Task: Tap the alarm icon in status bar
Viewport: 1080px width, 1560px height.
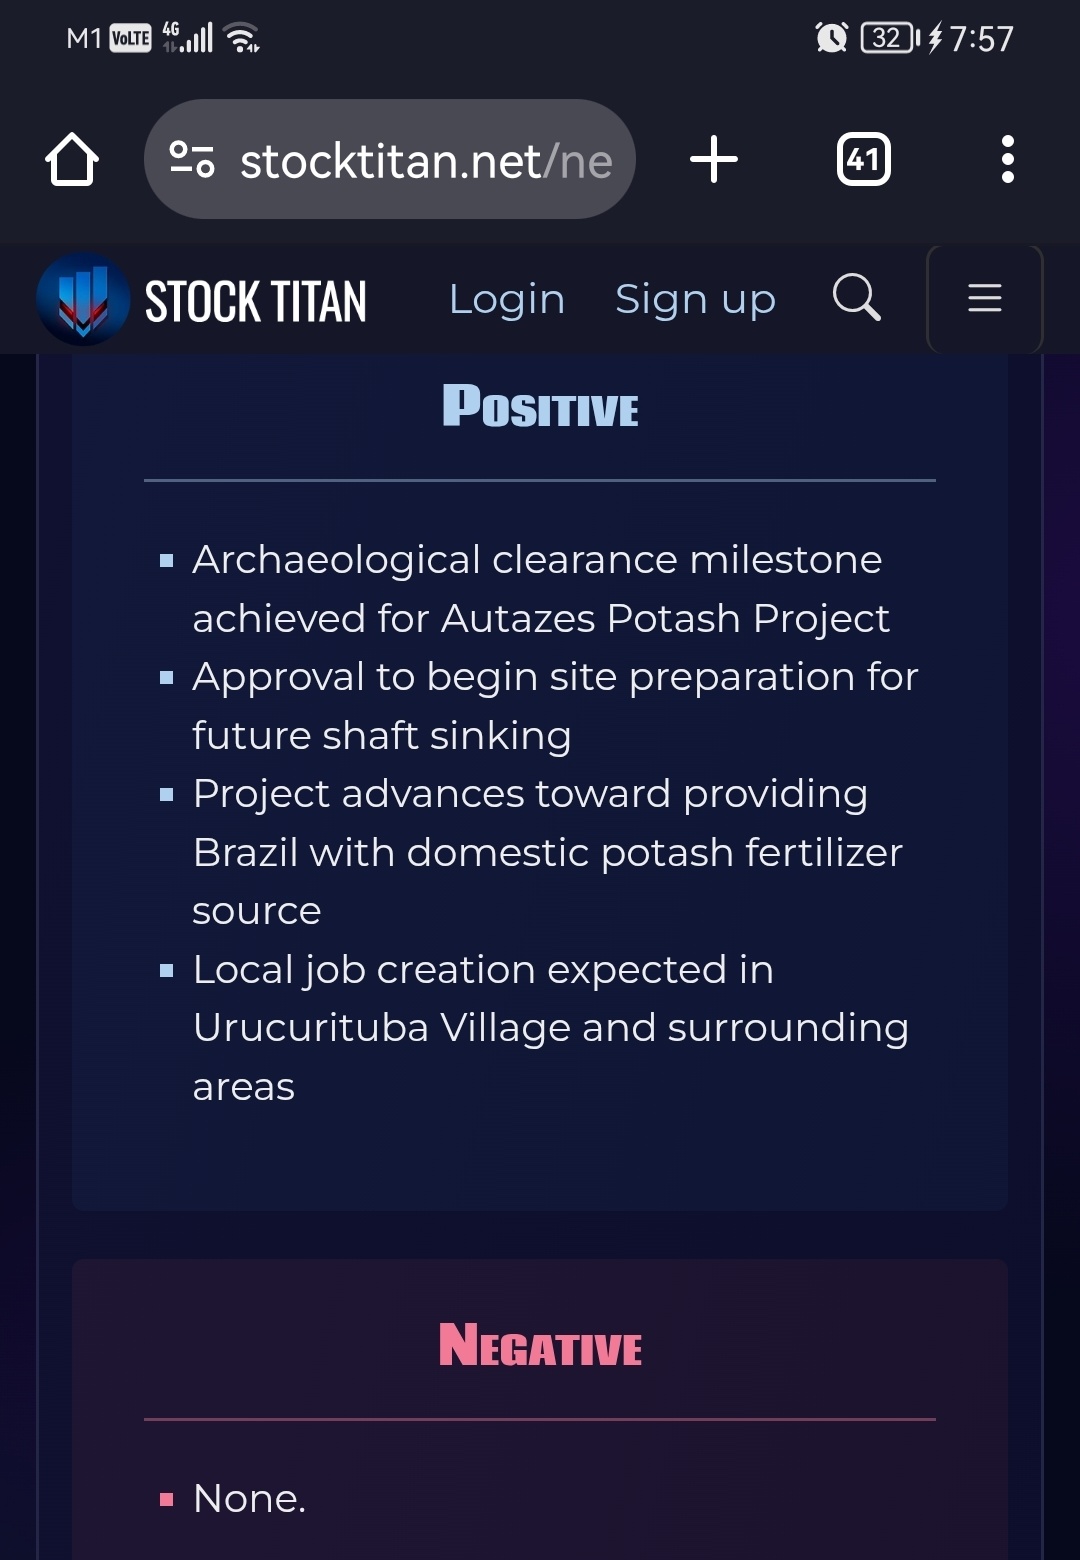Action: [x=831, y=38]
